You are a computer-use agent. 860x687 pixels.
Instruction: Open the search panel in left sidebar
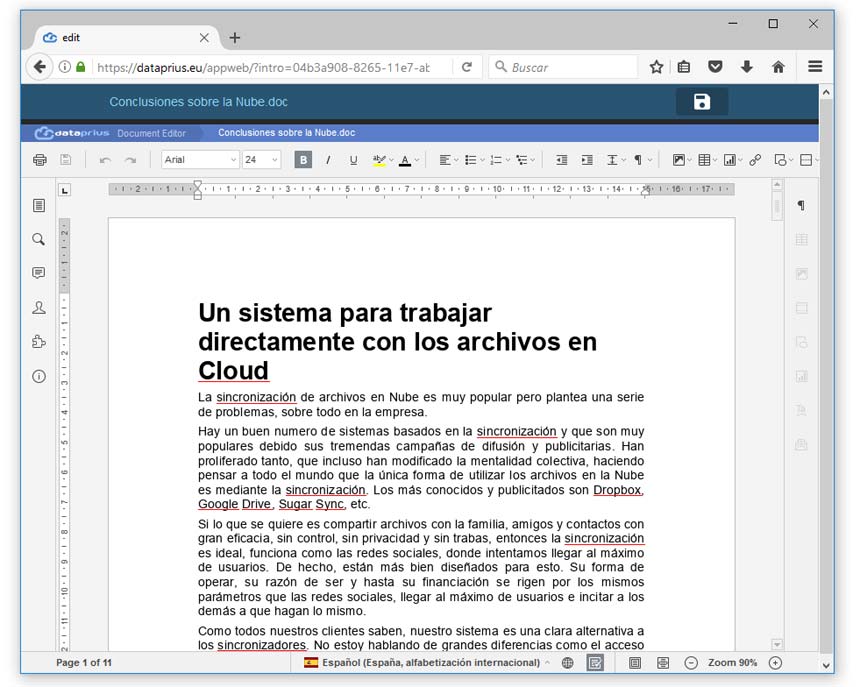tap(38, 240)
